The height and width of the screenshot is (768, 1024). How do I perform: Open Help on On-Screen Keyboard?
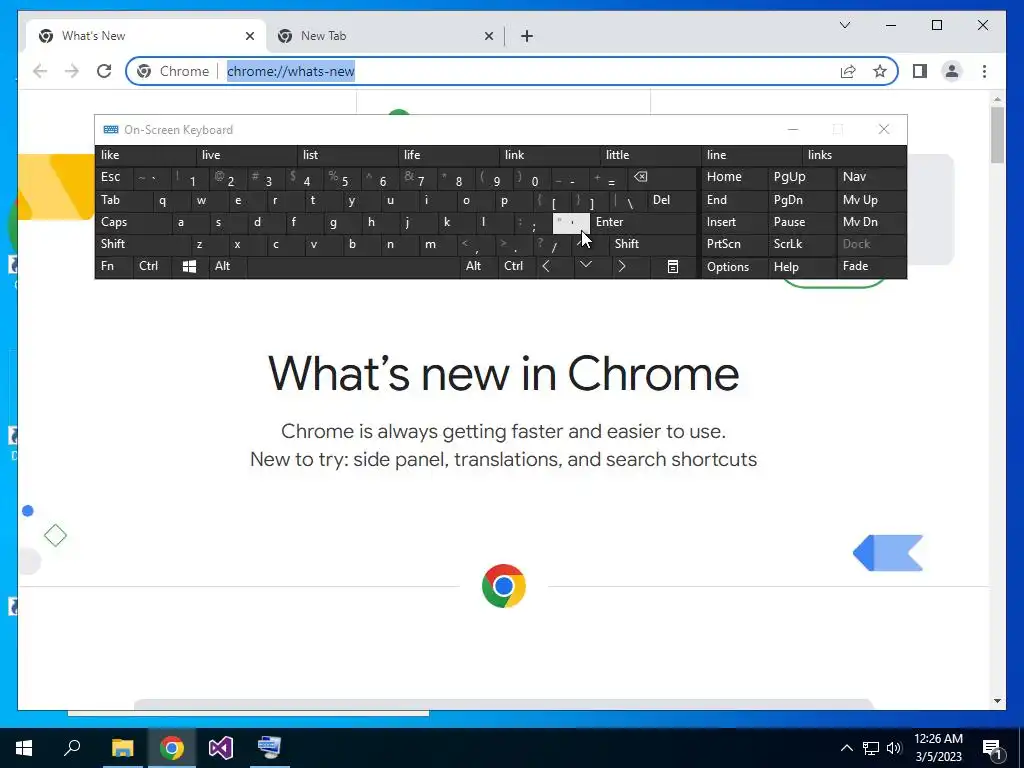coord(802,266)
